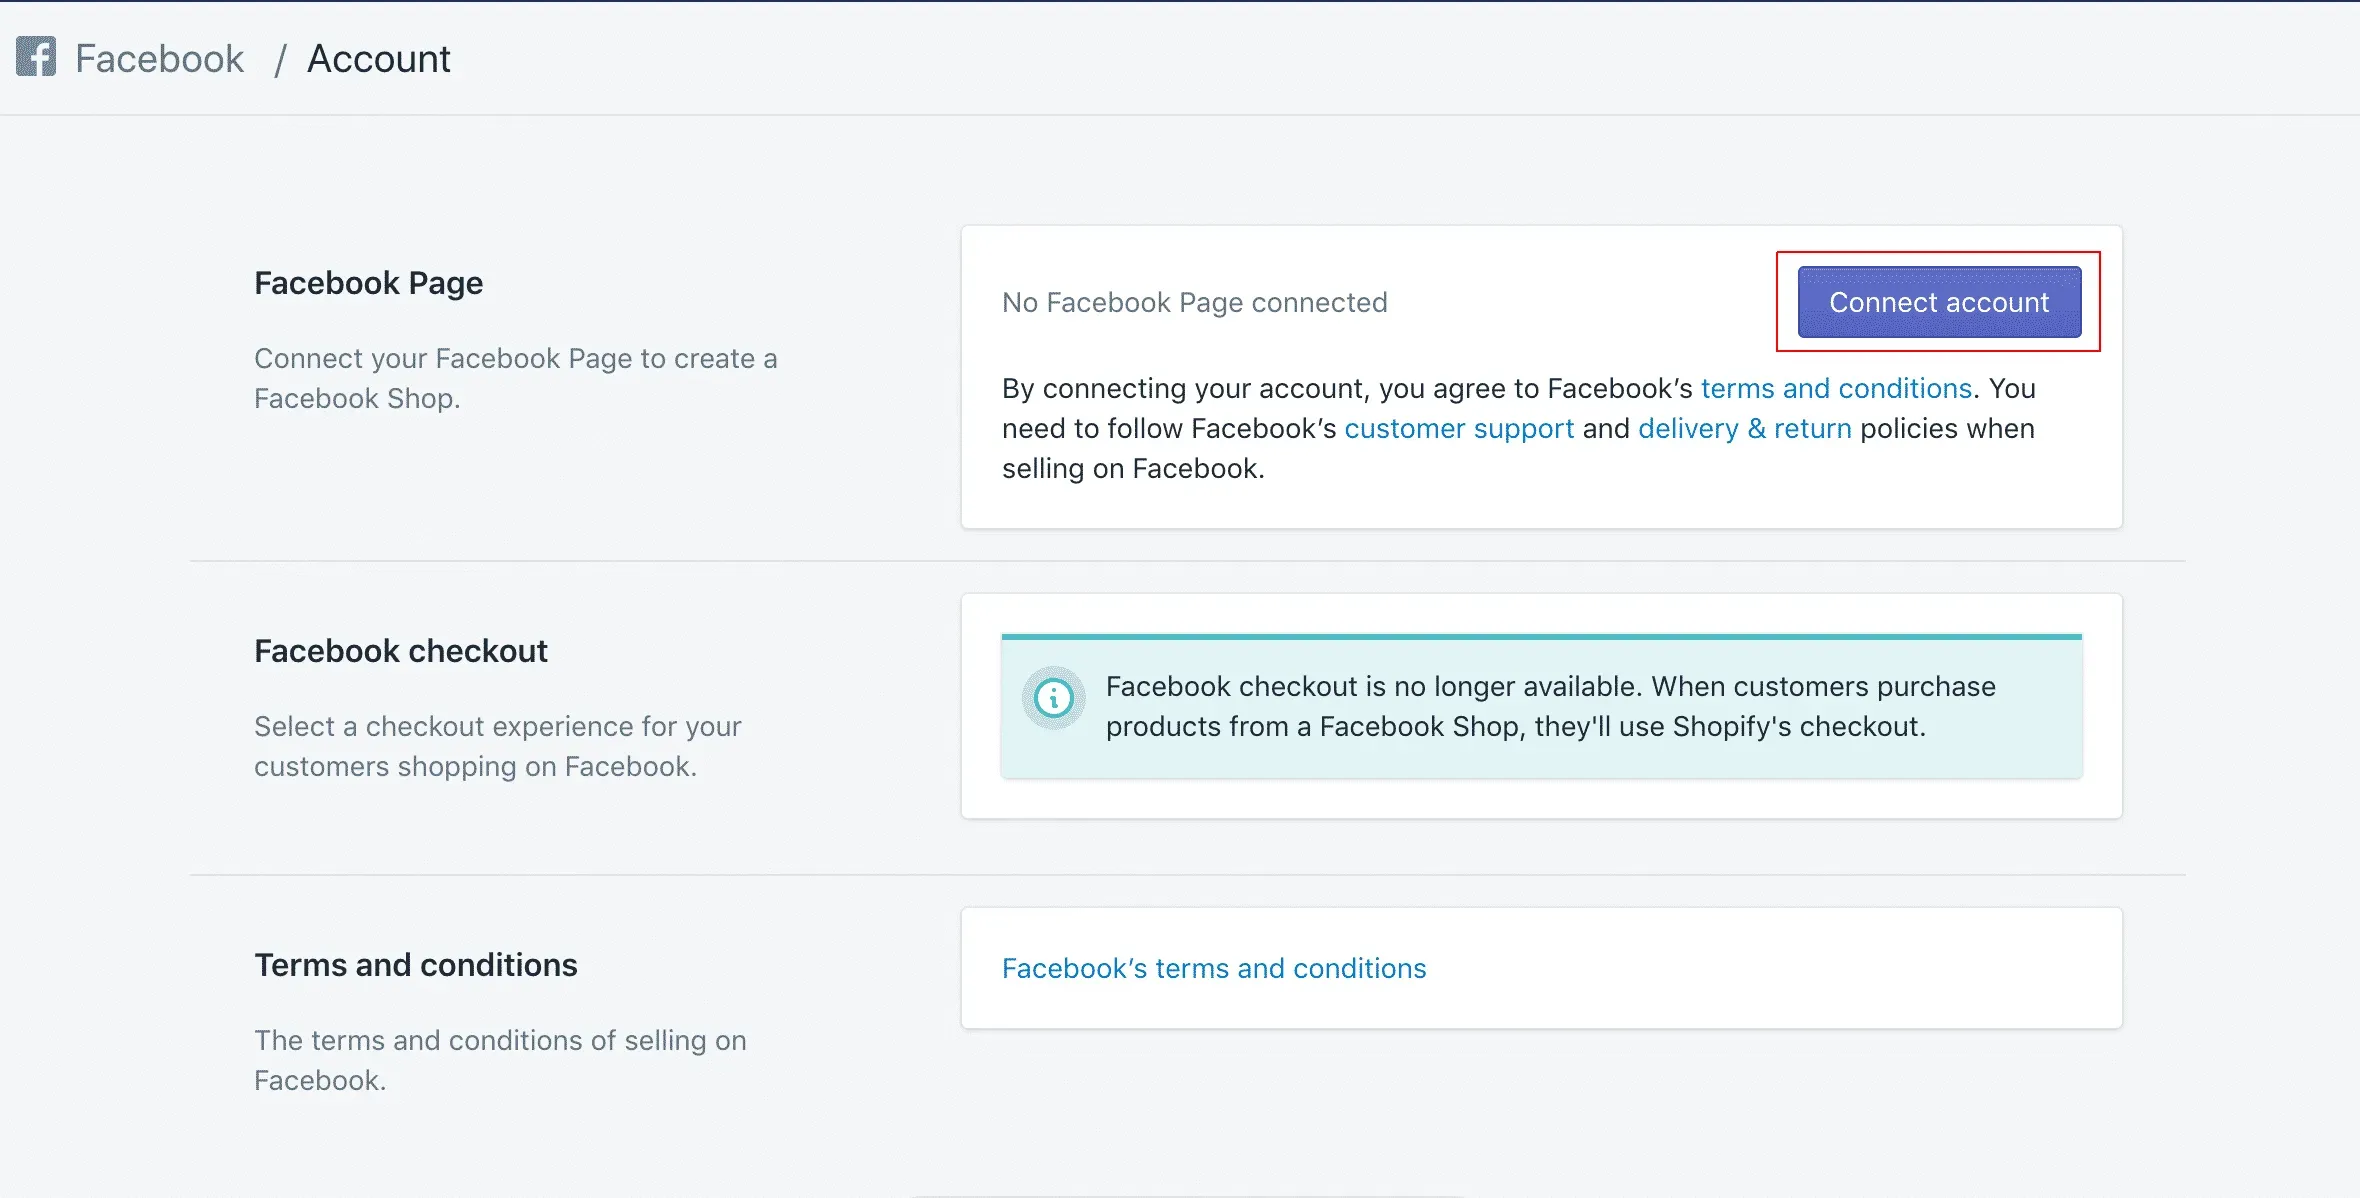Screen dimensions: 2360x1198
Task: Click the teal banner strip above the notice
Action: point(1540,635)
